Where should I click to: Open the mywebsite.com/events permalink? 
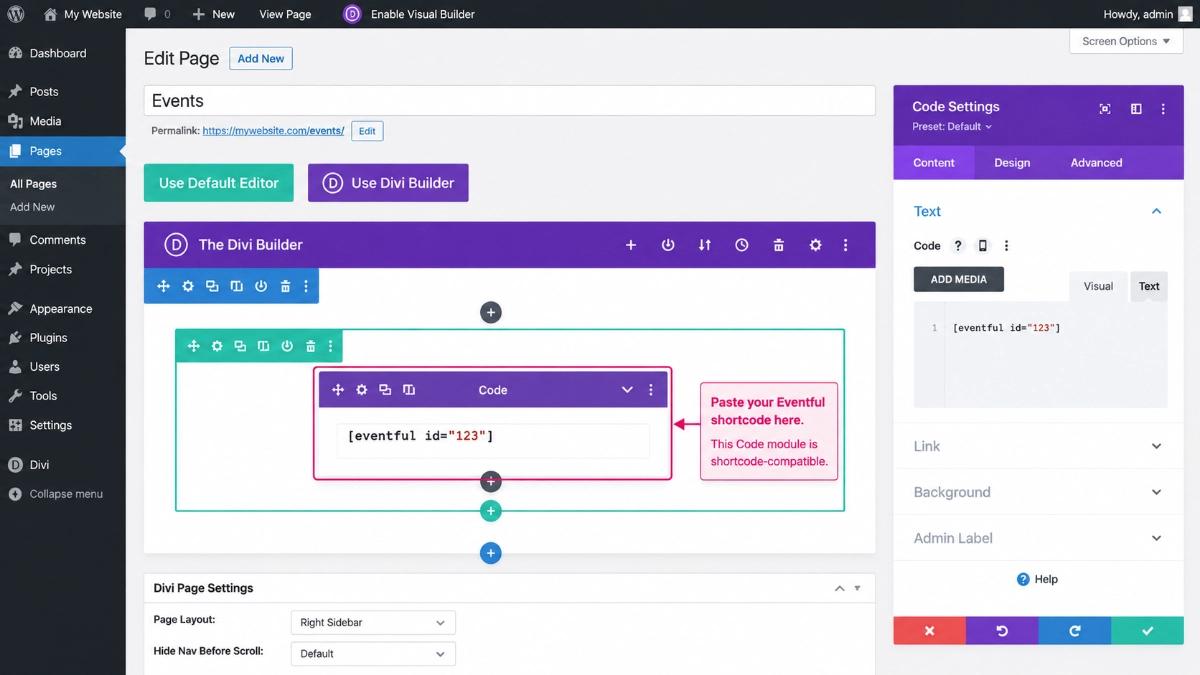tap(273, 131)
